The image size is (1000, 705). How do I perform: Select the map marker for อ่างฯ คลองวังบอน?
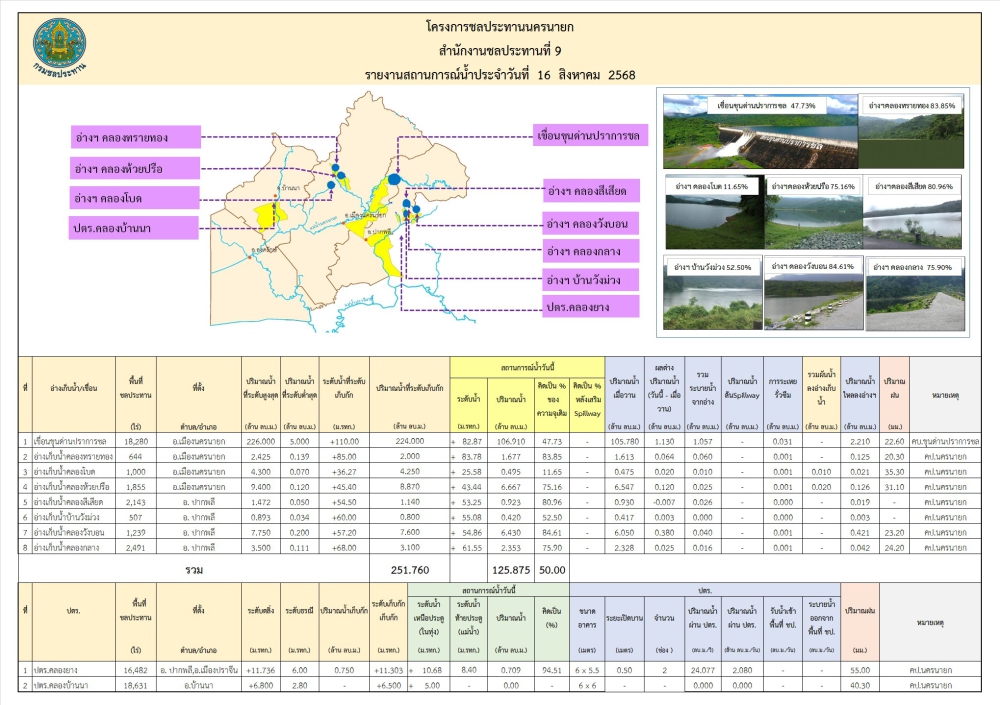(417, 209)
